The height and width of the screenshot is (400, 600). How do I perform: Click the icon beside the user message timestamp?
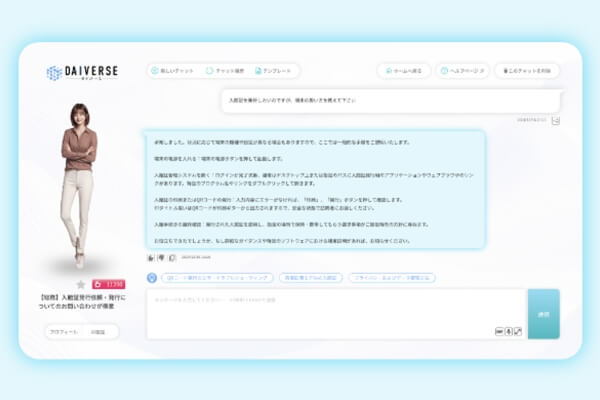point(556,121)
